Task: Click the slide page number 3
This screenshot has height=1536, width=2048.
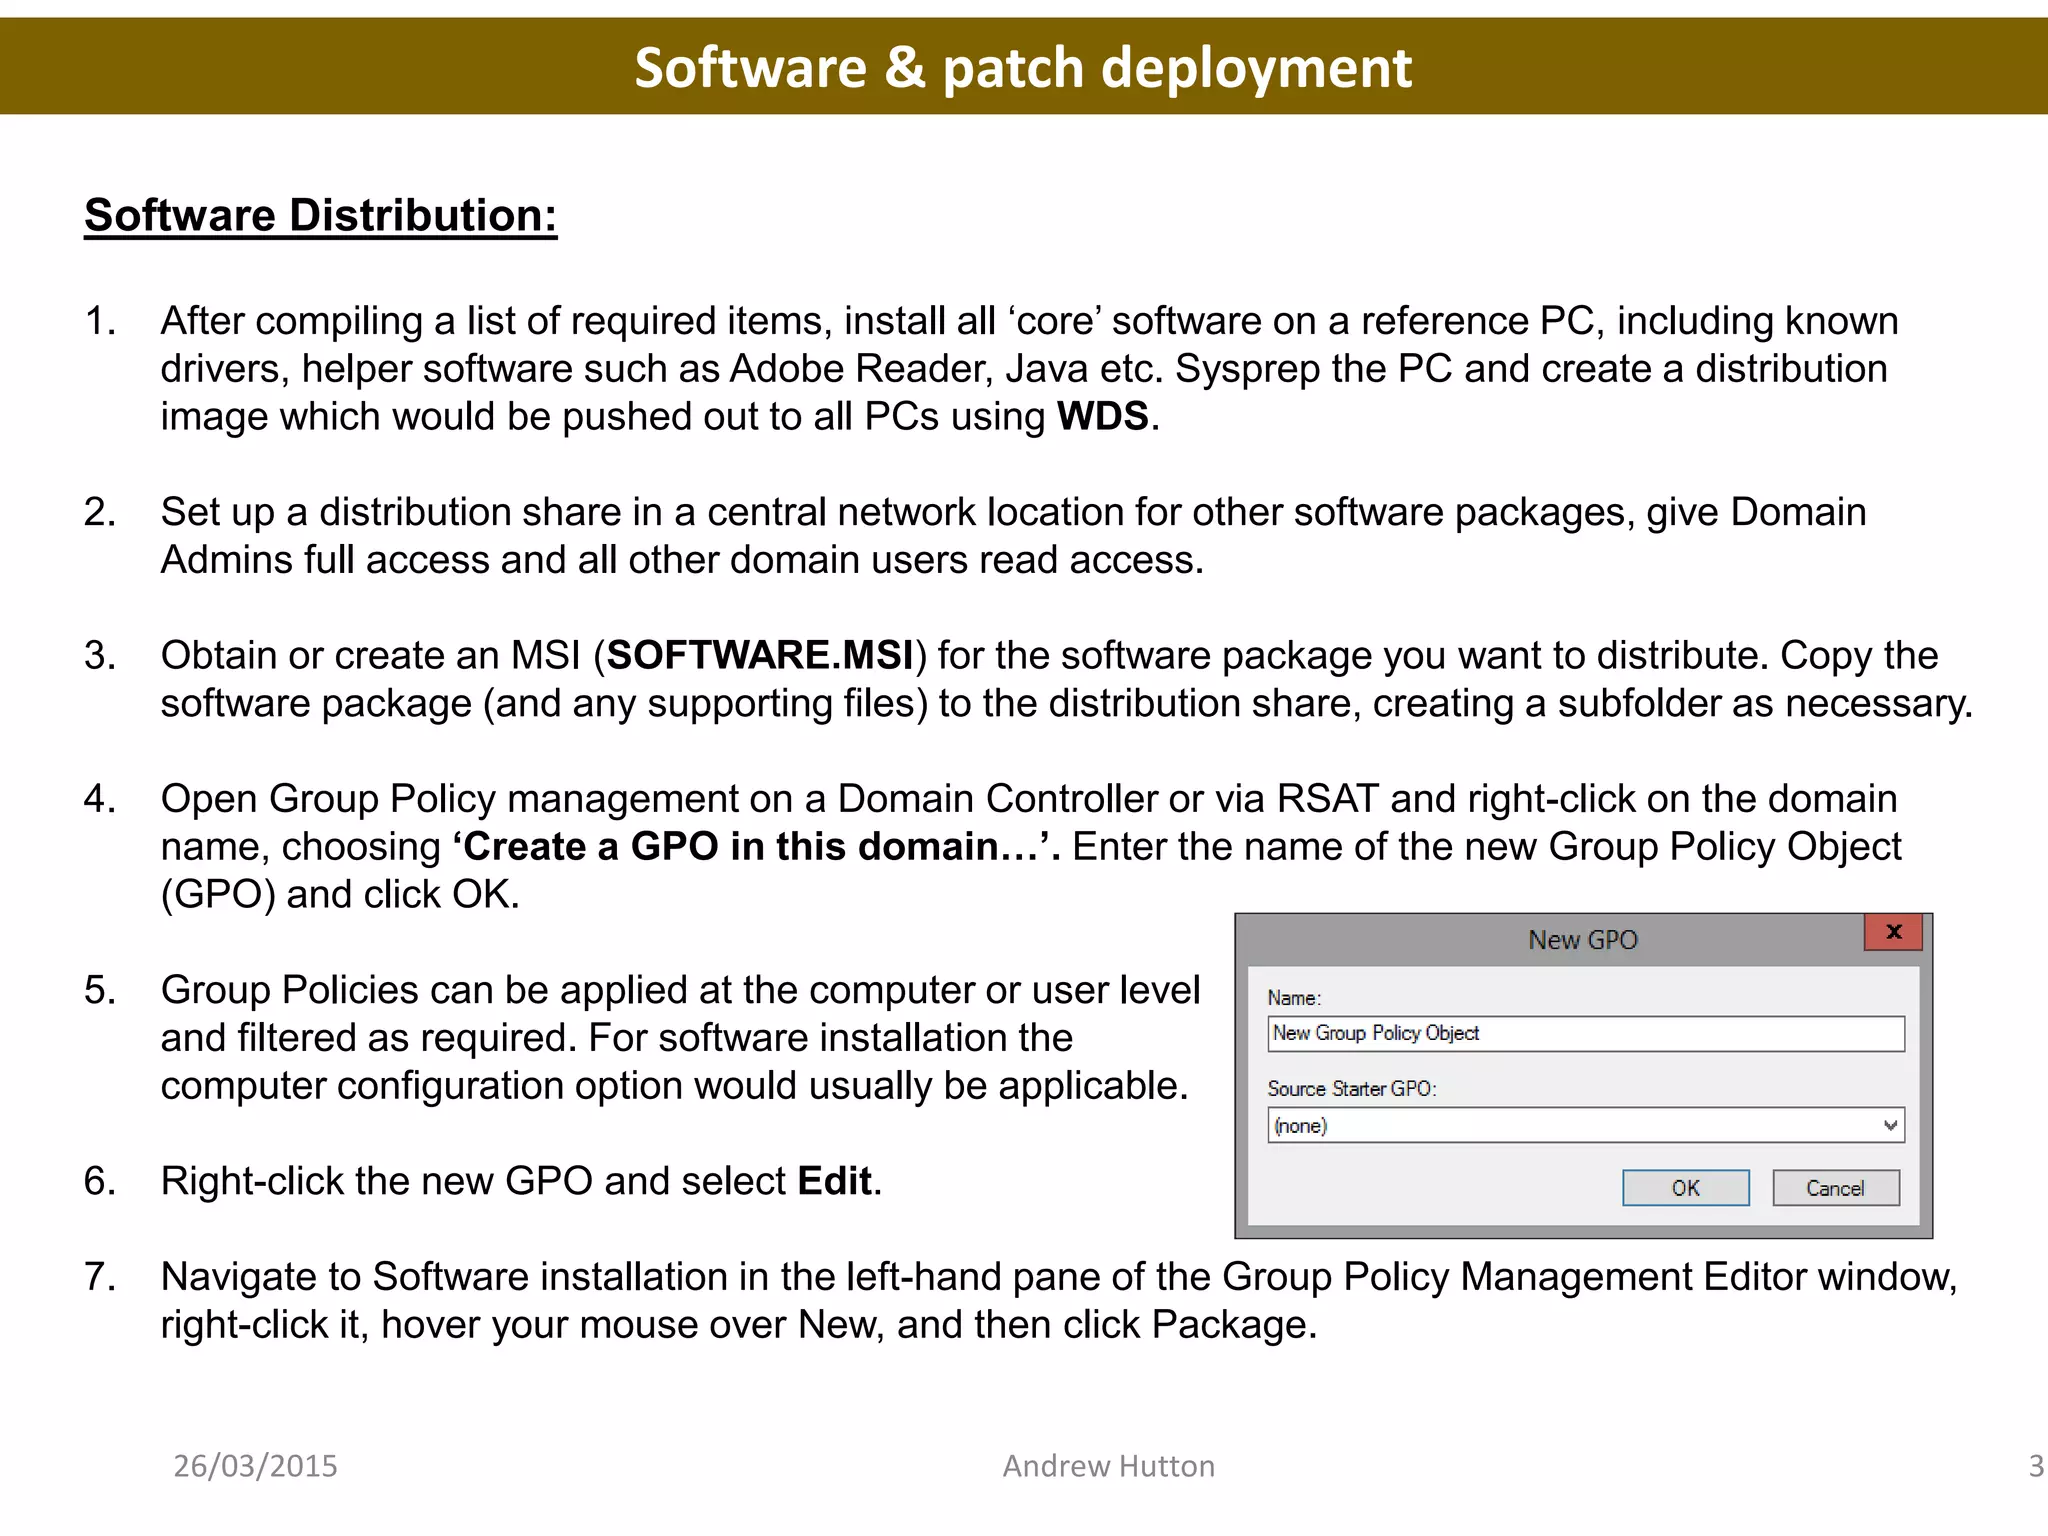Action: click(x=2035, y=1466)
